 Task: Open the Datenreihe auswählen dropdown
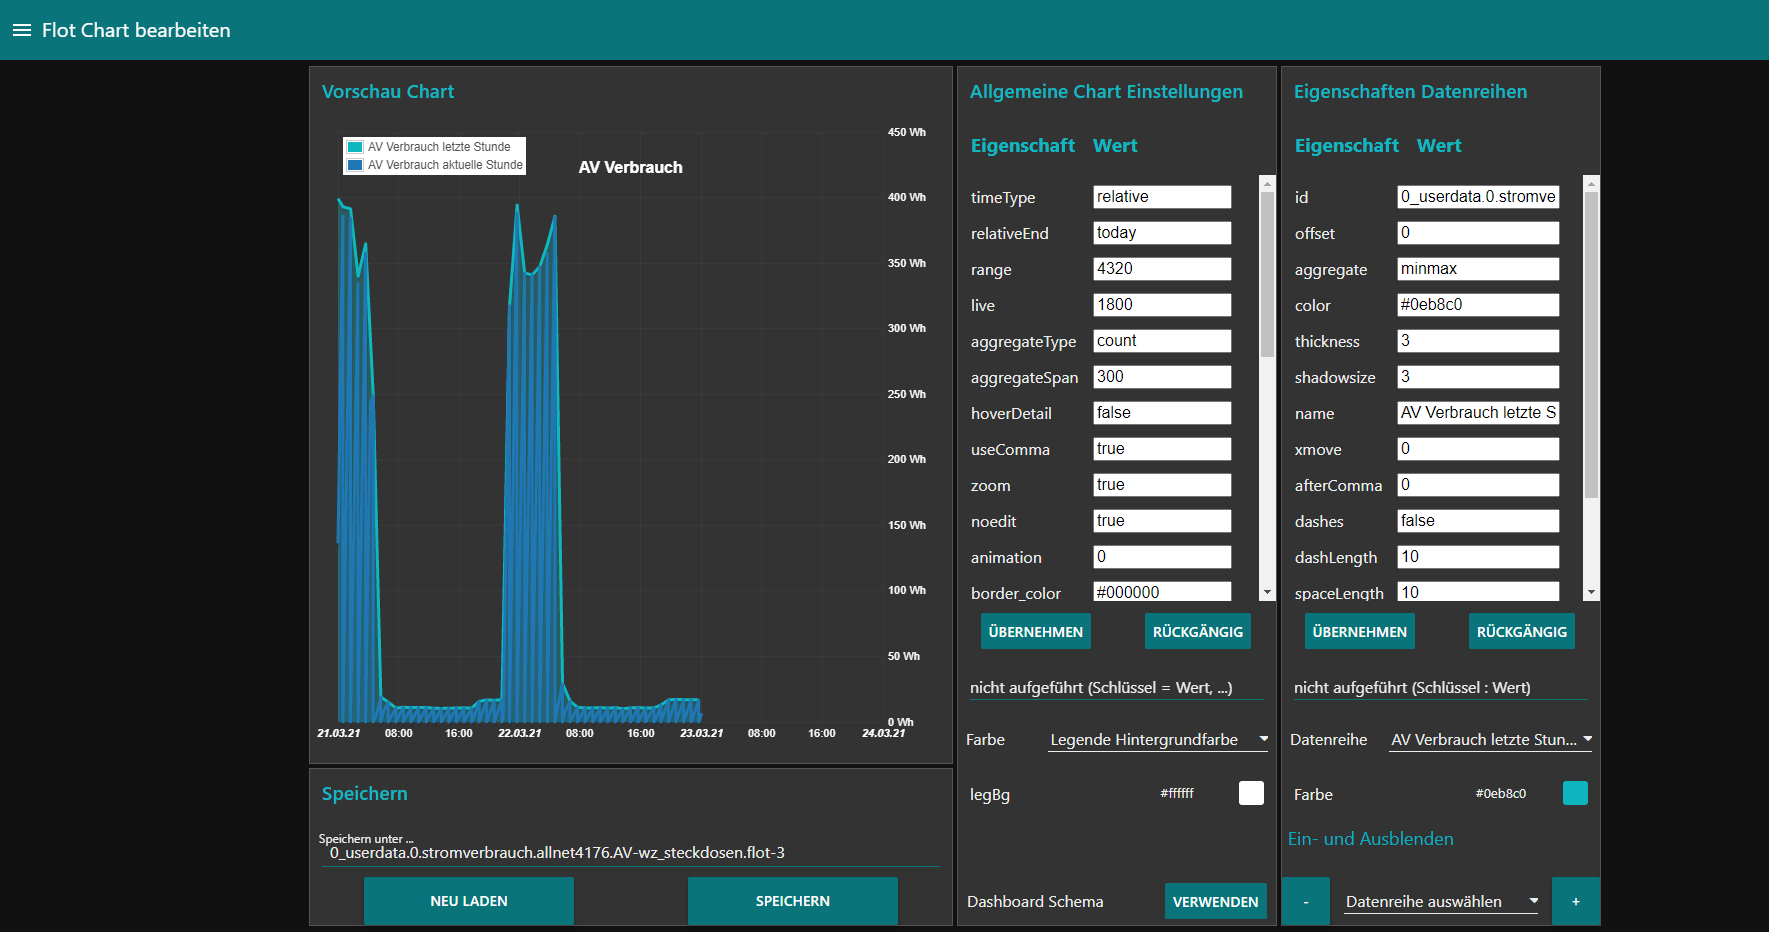click(x=1440, y=901)
